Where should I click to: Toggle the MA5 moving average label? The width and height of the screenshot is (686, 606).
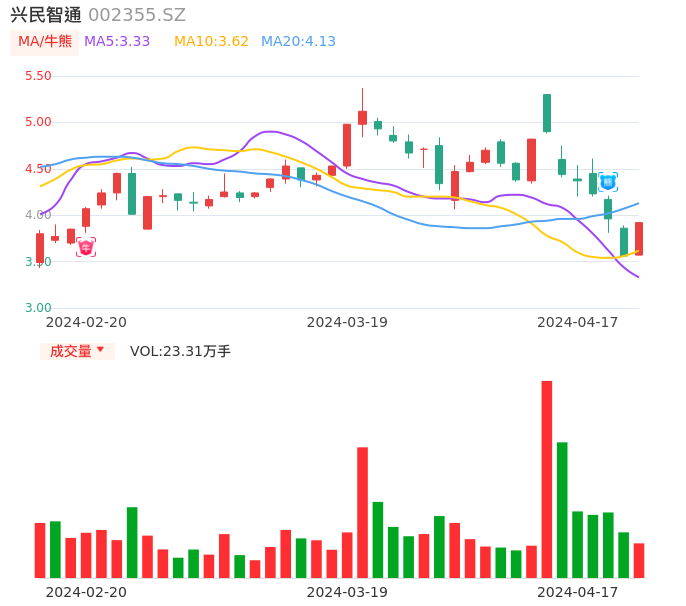tap(117, 42)
